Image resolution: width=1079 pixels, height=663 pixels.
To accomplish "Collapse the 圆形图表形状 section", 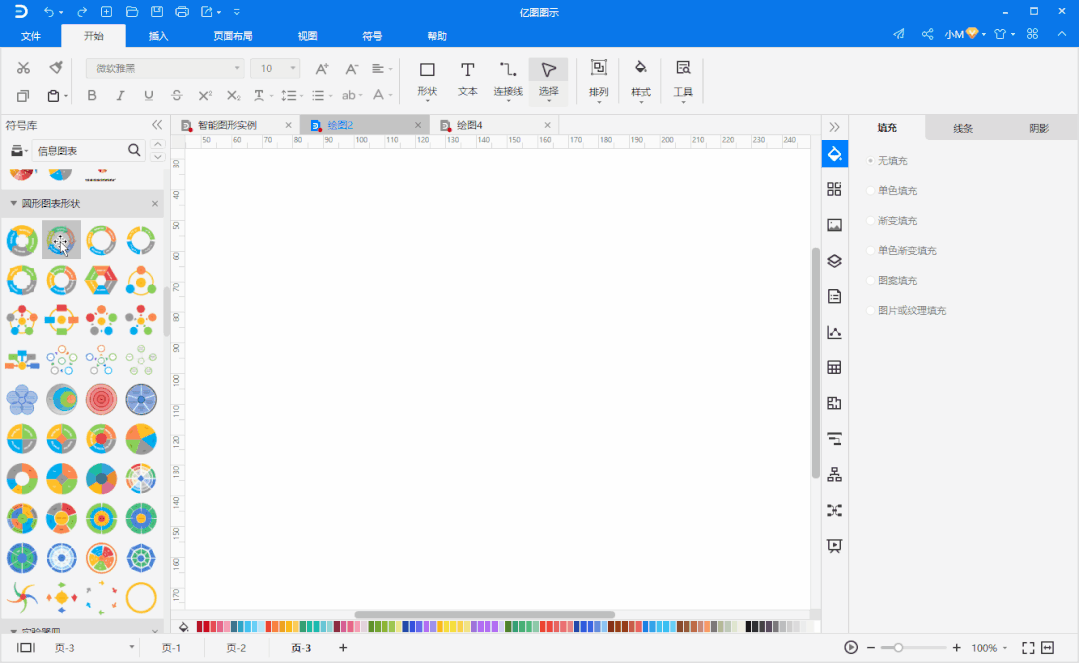I will [13, 204].
